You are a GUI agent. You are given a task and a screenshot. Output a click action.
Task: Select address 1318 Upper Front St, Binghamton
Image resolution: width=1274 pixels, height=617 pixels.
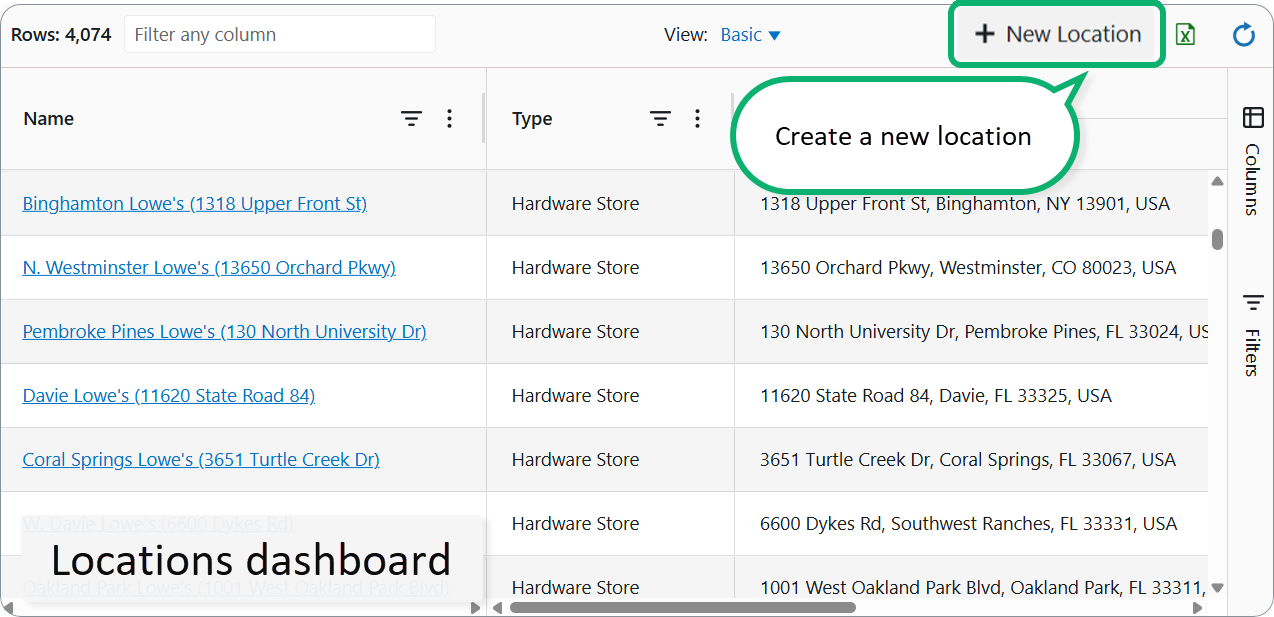(965, 204)
